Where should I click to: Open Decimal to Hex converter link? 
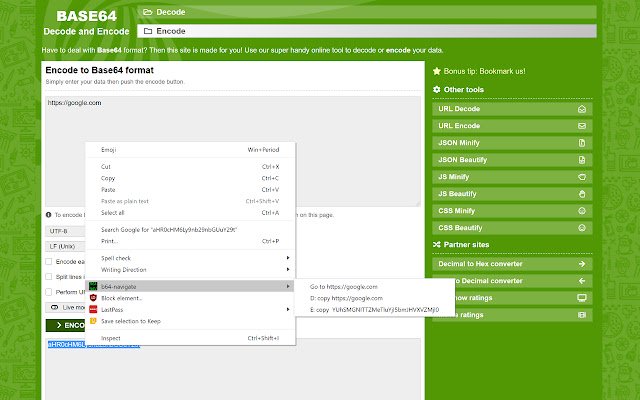[512, 264]
